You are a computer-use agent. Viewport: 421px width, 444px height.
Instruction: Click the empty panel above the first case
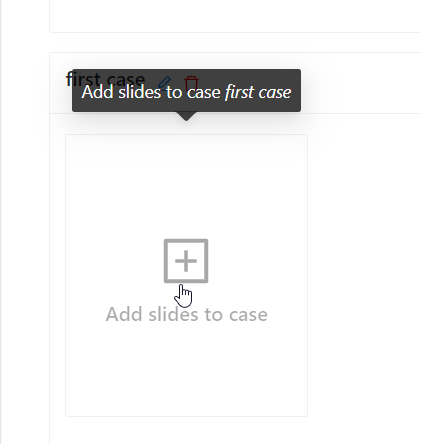235,15
